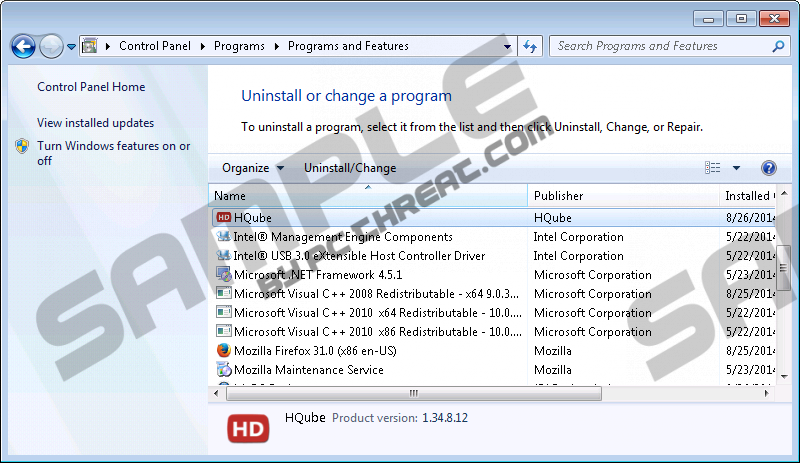Open the view options dropdown arrow
800x463 pixels.
click(737, 168)
